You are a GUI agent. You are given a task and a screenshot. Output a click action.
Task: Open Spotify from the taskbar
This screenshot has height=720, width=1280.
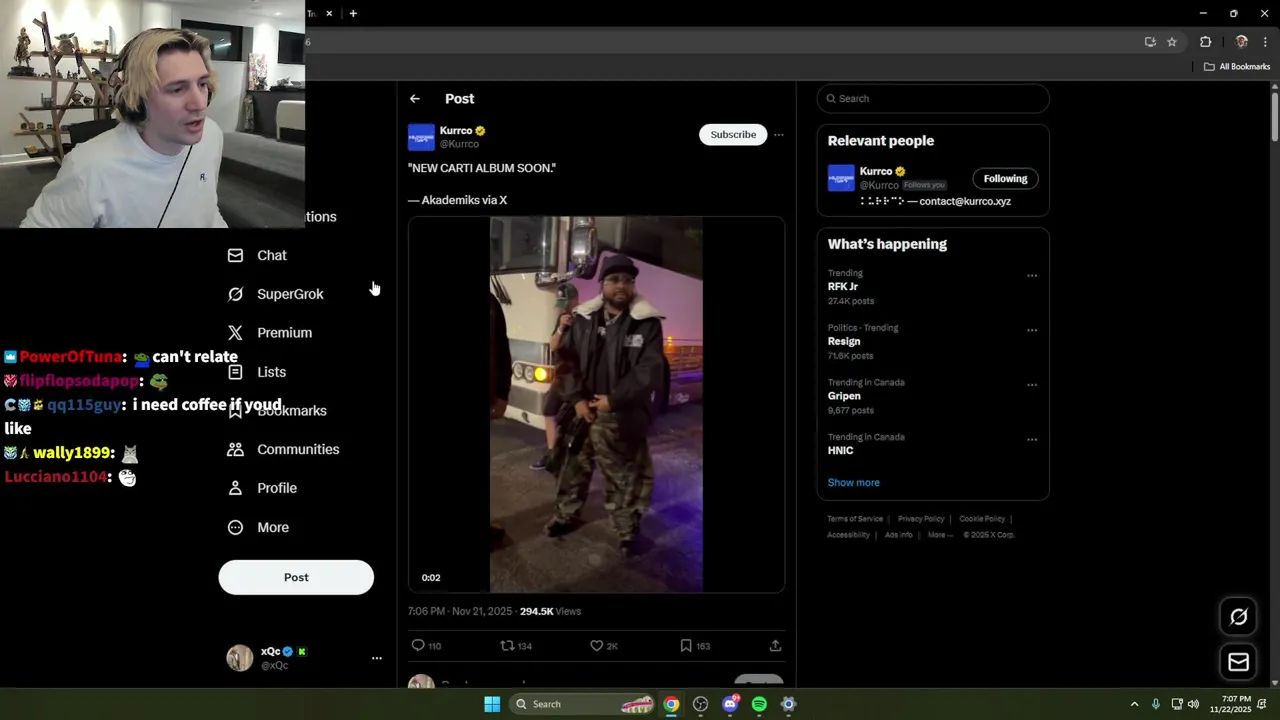coord(759,704)
